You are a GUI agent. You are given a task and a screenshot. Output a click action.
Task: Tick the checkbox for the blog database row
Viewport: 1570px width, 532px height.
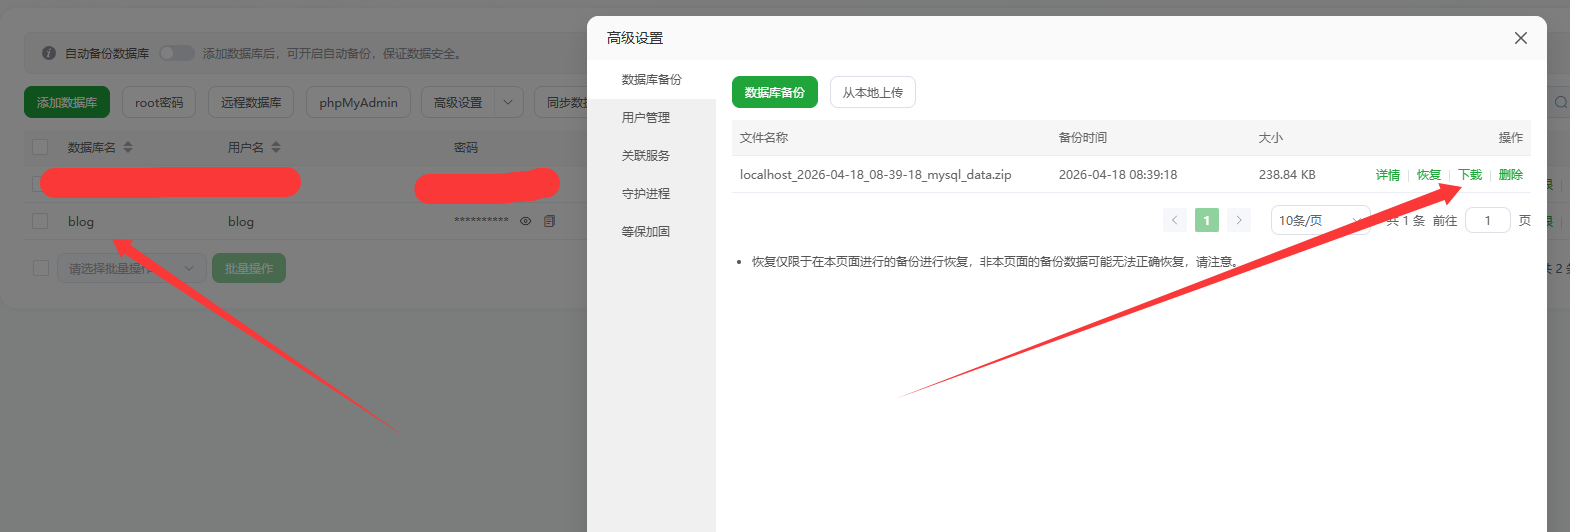coord(40,221)
